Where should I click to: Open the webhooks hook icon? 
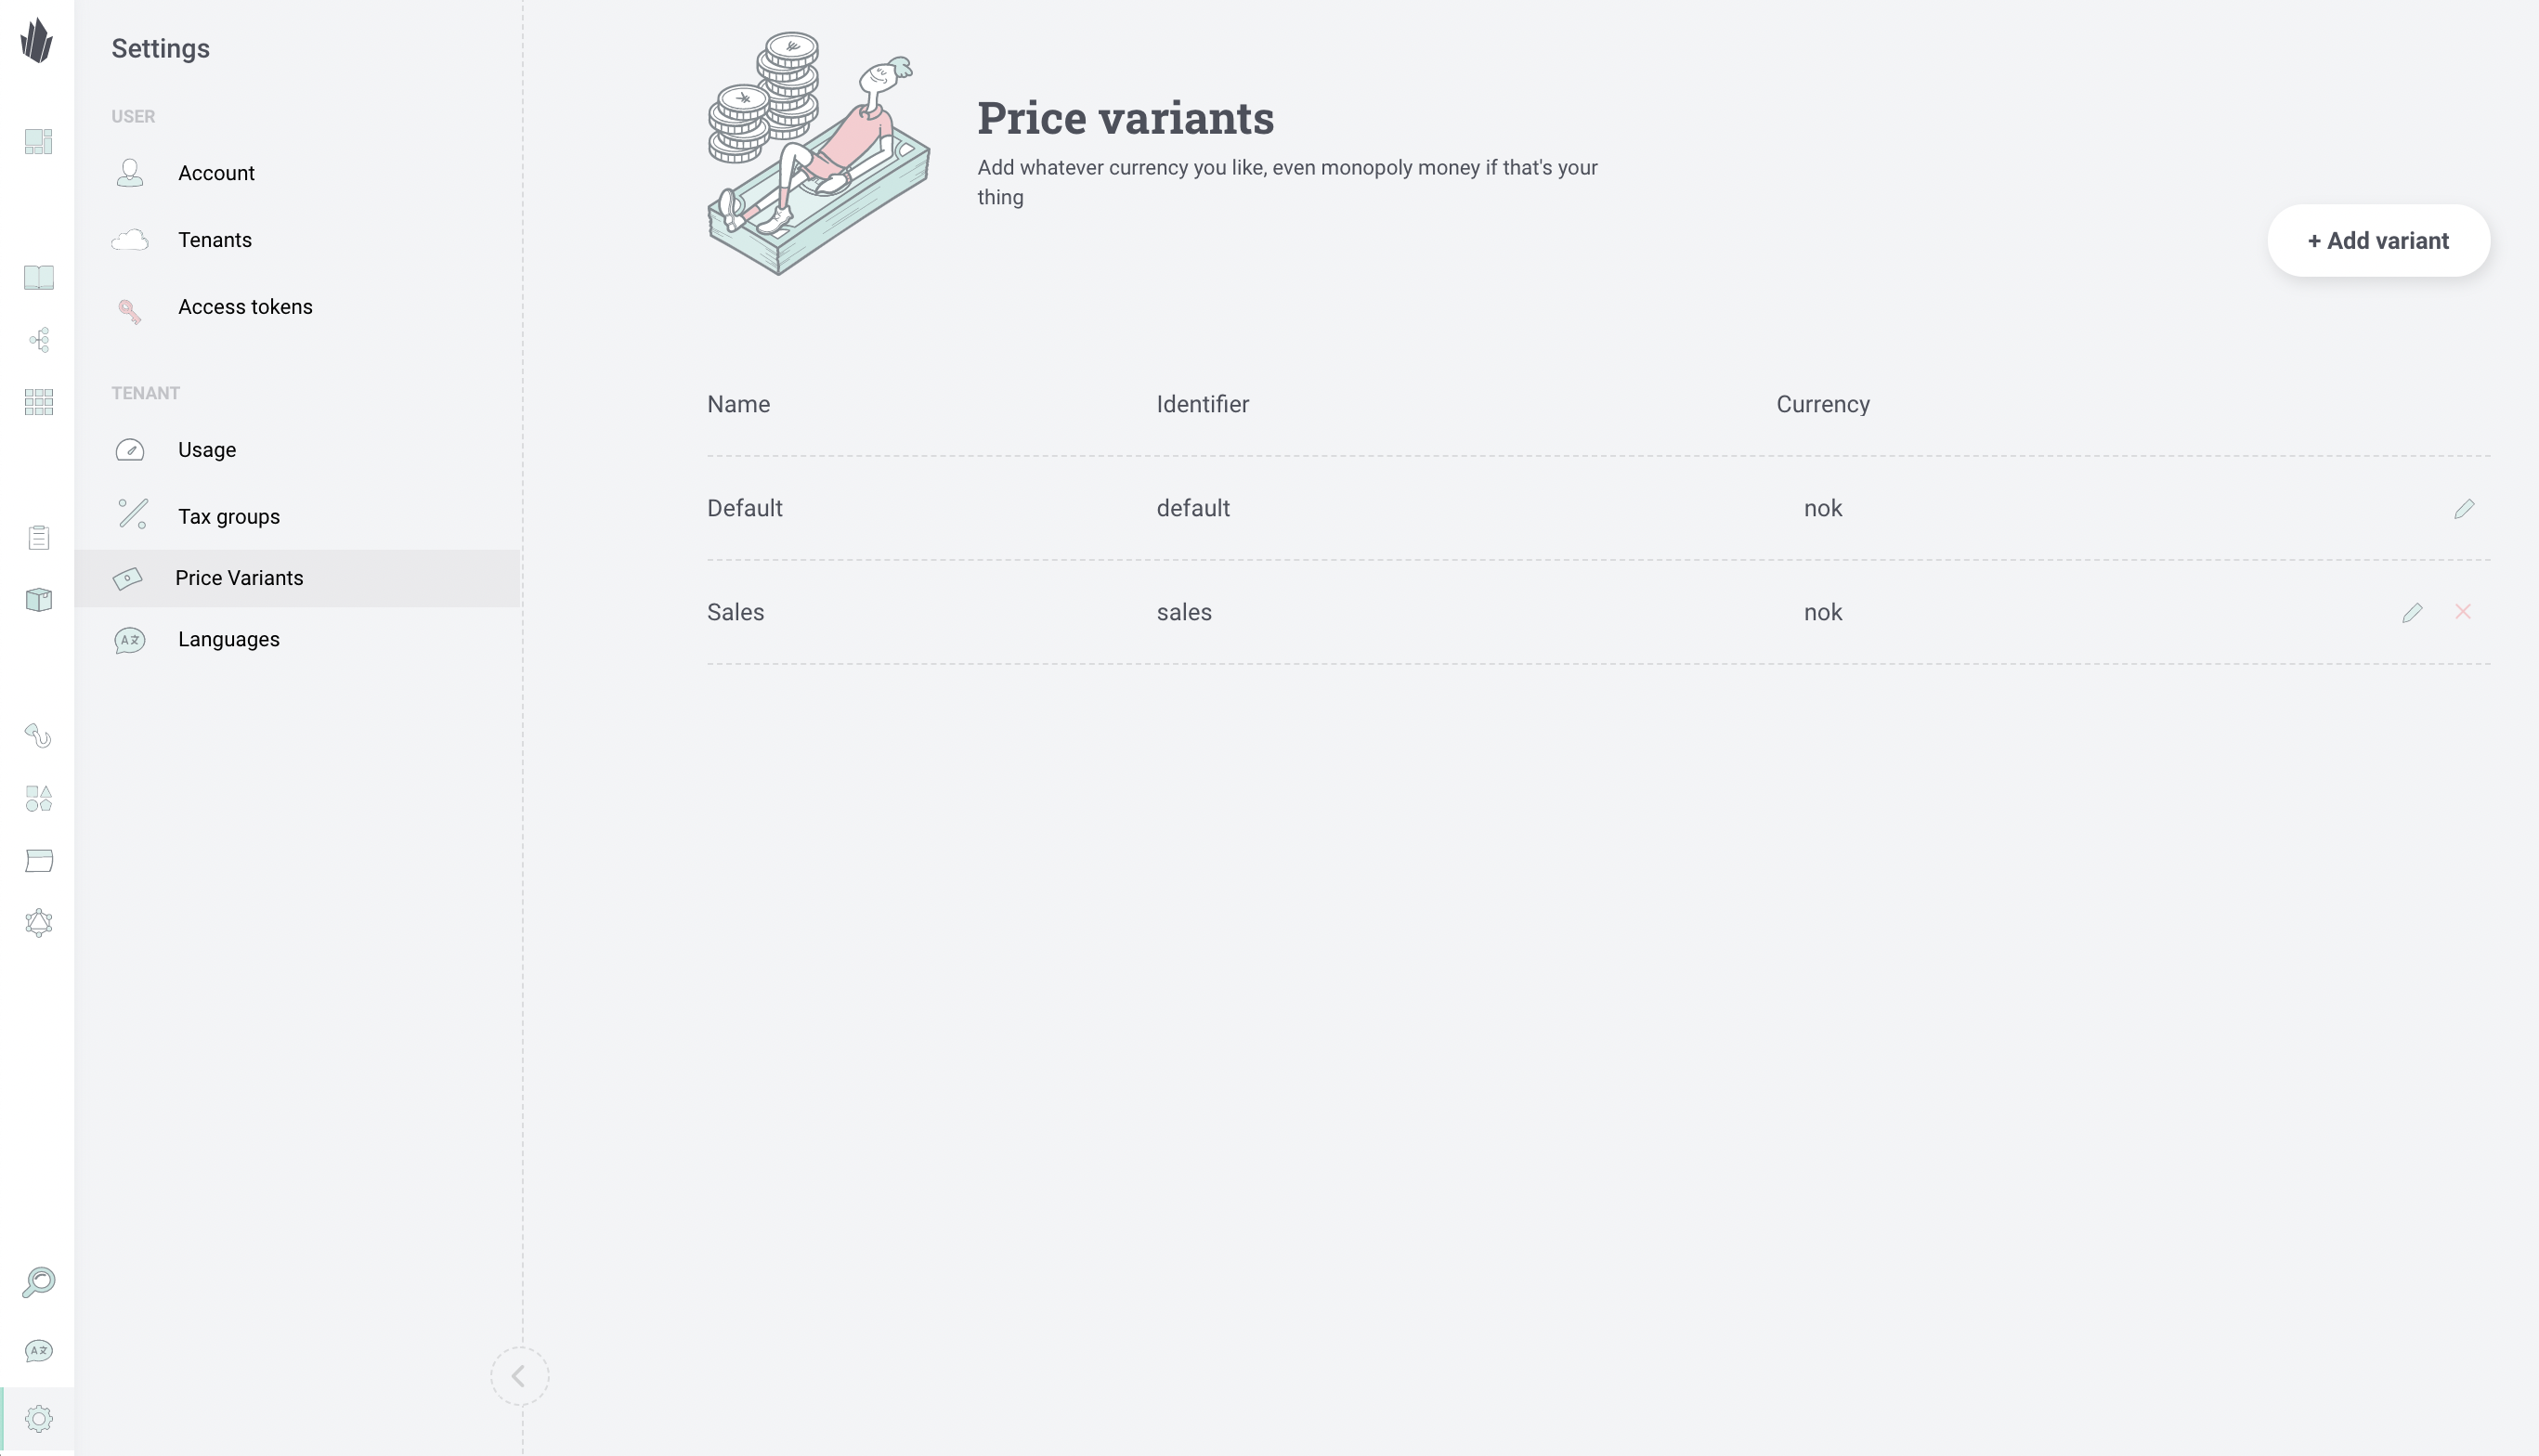click(x=39, y=736)
